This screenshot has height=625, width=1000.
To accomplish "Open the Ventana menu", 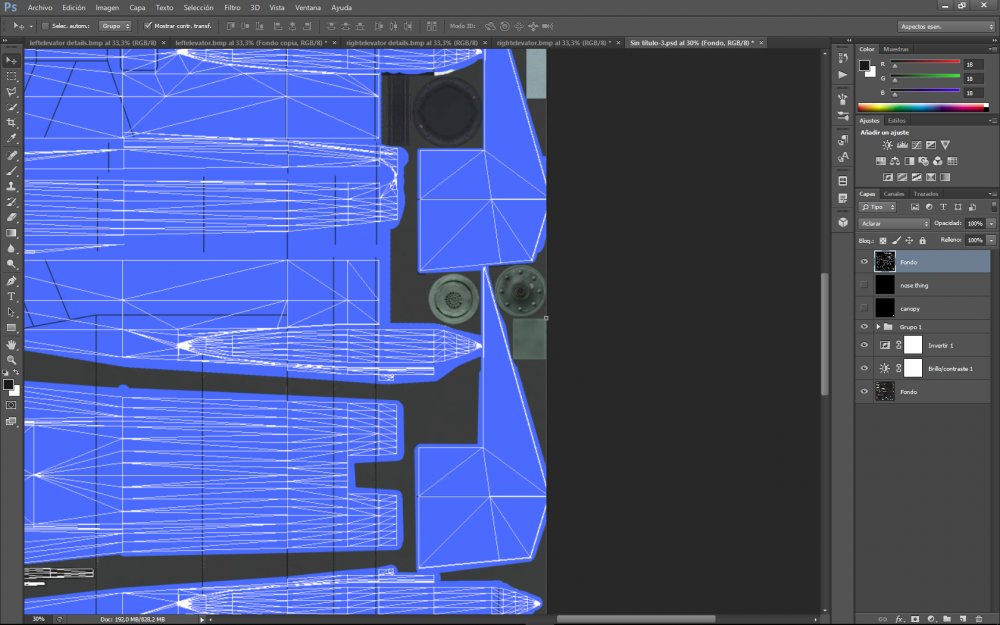I will coord(308,8).
